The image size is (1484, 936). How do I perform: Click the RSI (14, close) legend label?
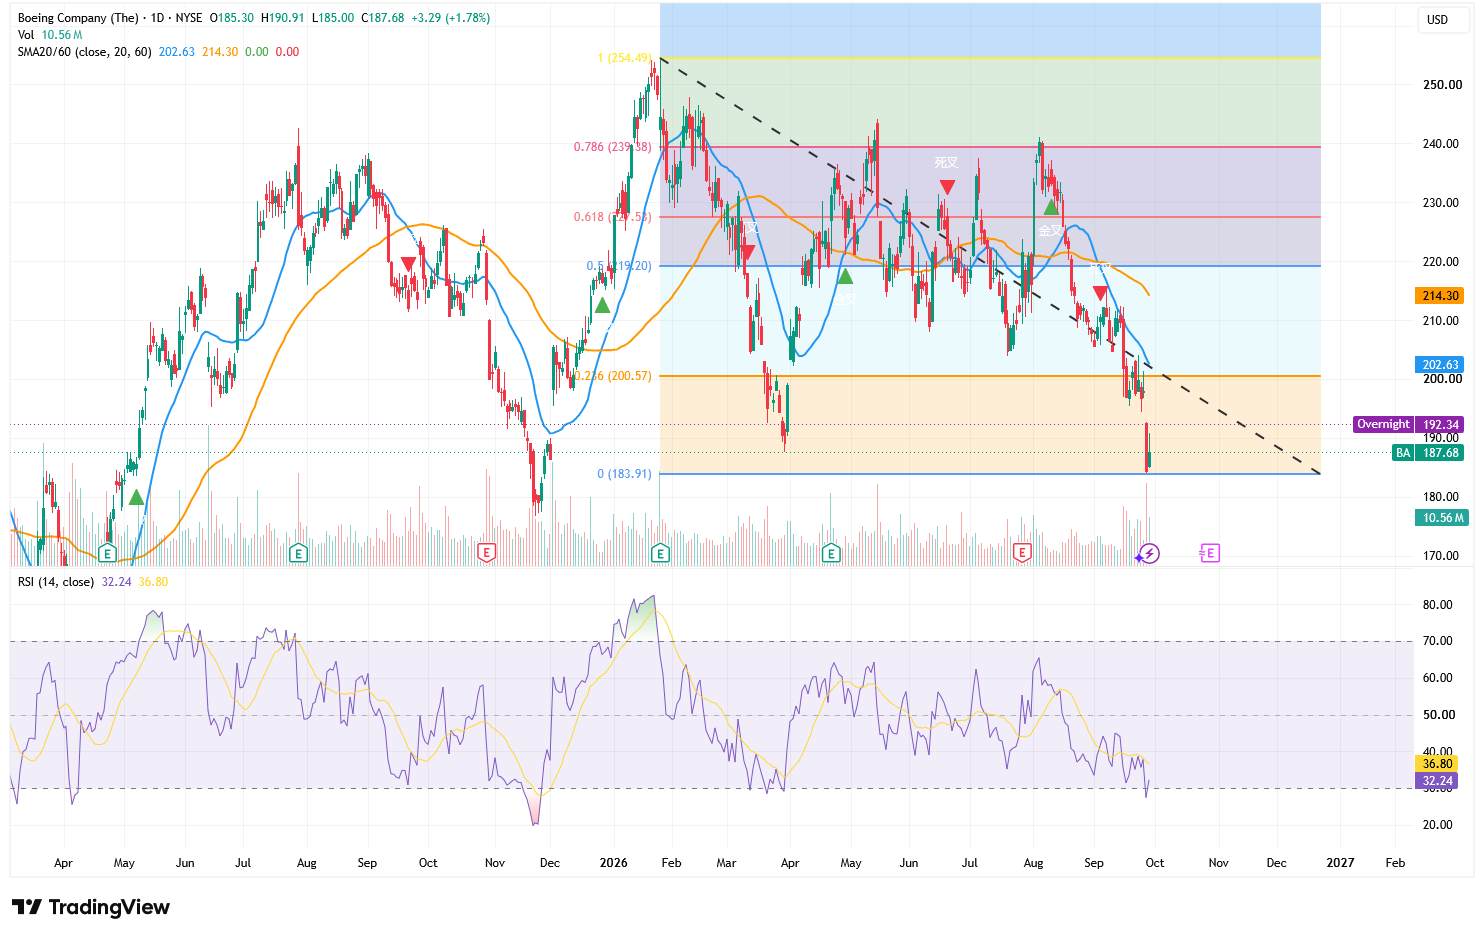[56, 582]
